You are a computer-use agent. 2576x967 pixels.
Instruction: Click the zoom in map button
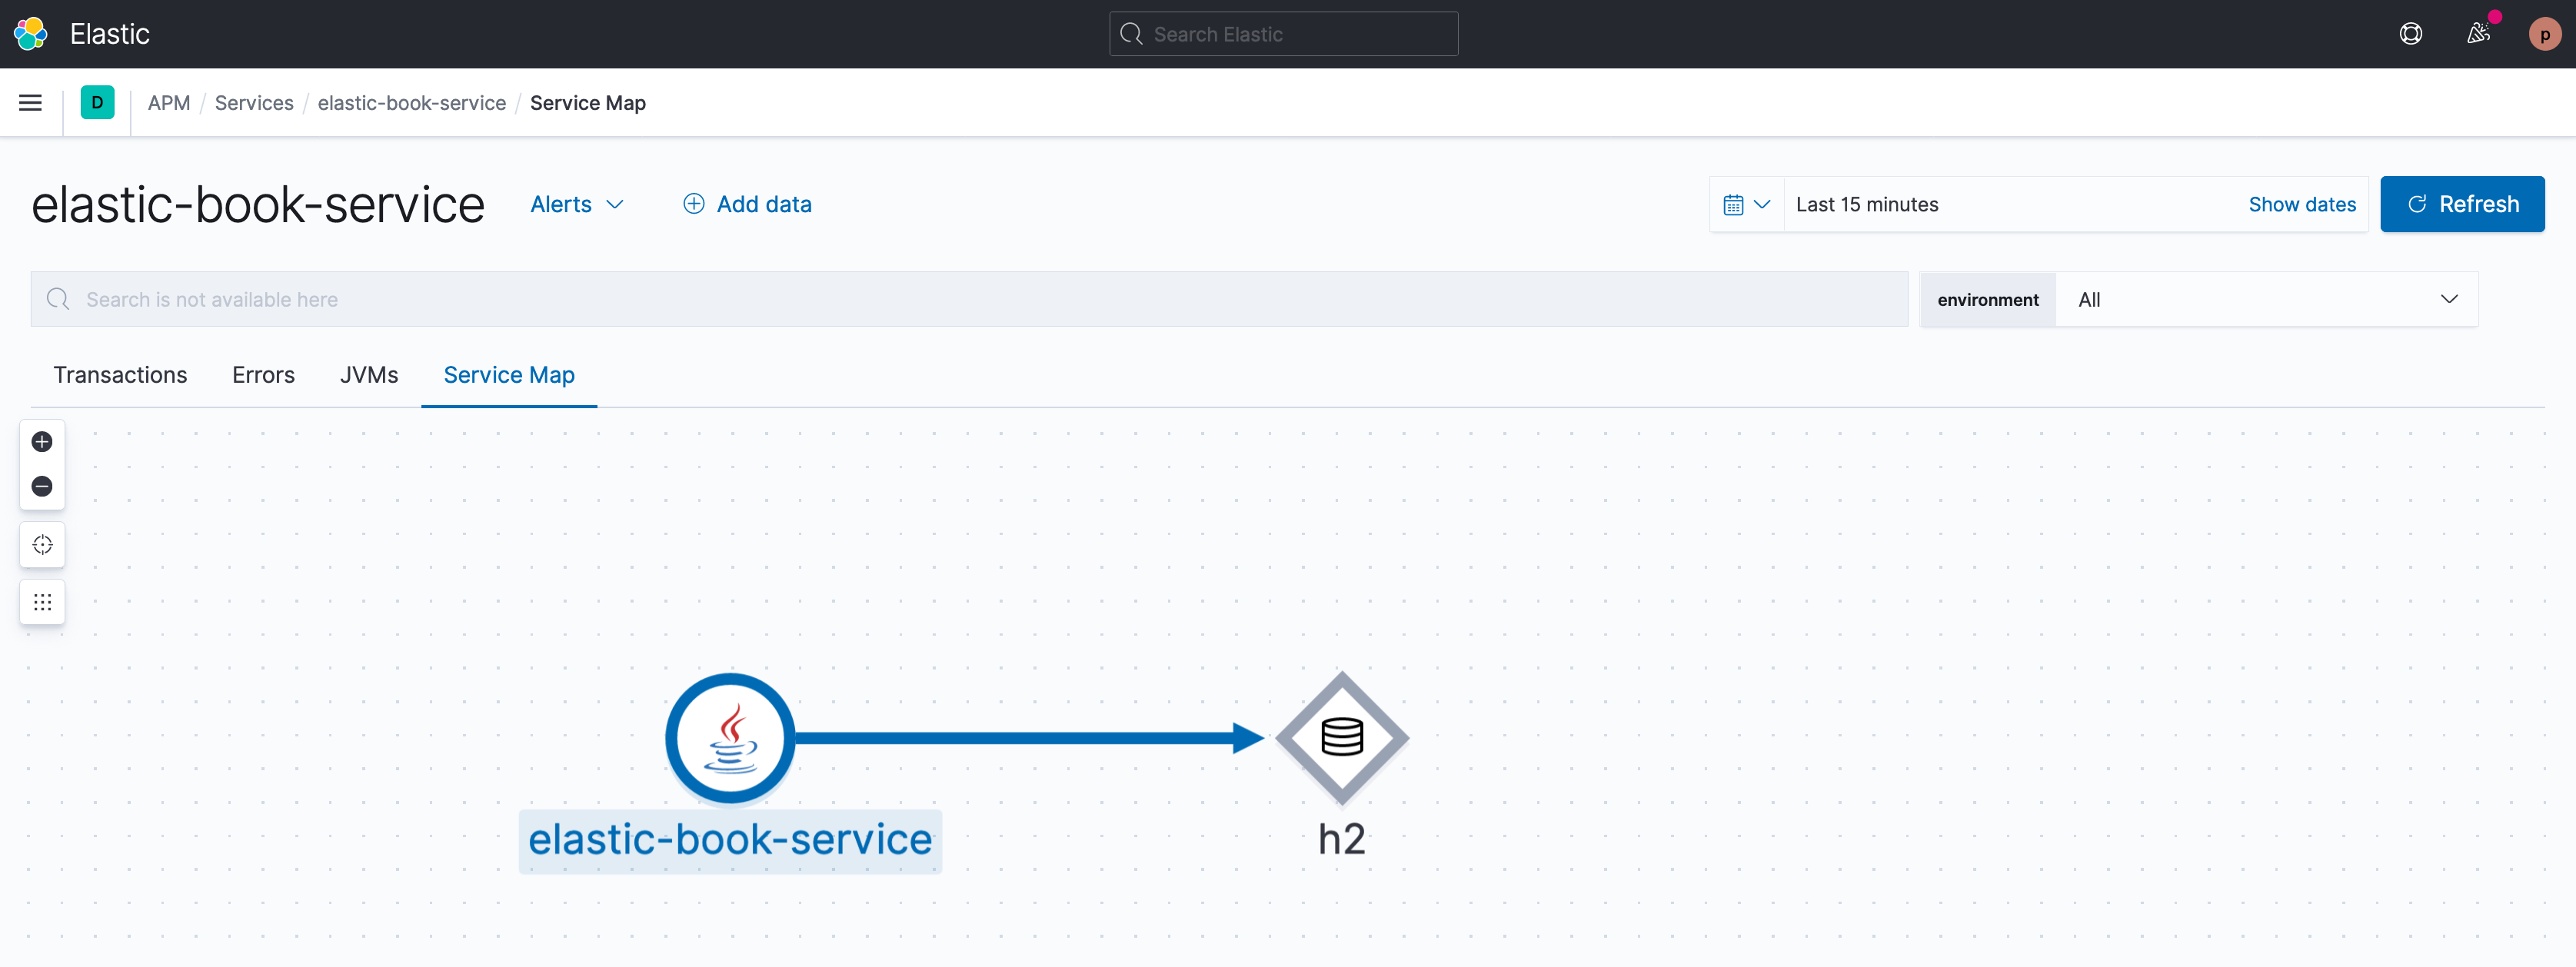tap(42, 441)
